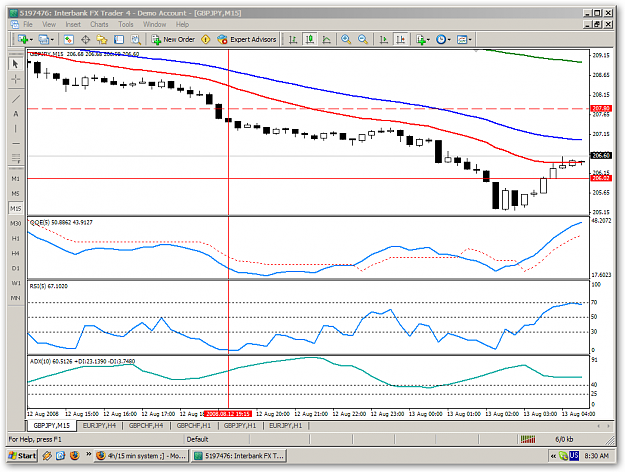Open the connection status bars icon
Image resolution: width=625 pixels, height=472 pixels.
[528, 439]
